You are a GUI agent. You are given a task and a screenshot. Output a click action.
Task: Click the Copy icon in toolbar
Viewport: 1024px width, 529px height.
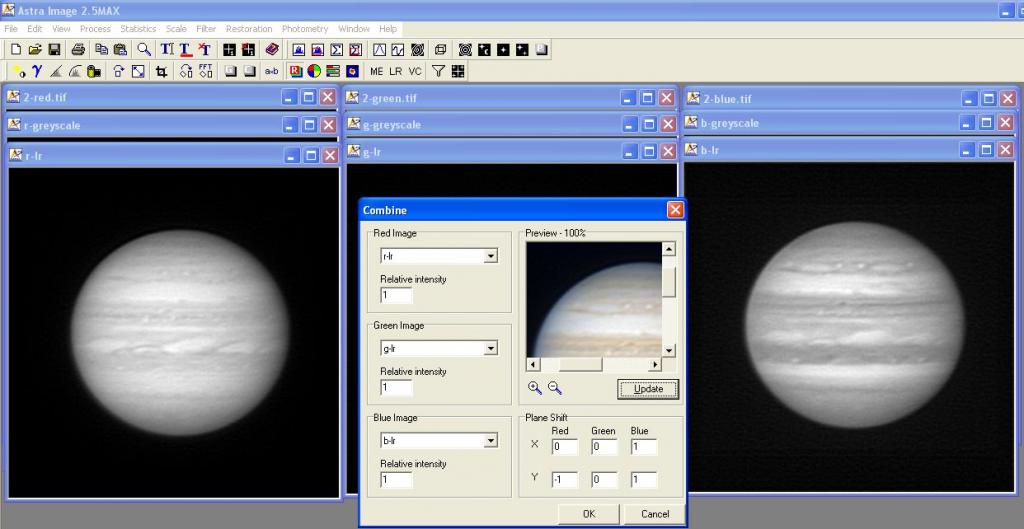[x=101, y=50]
